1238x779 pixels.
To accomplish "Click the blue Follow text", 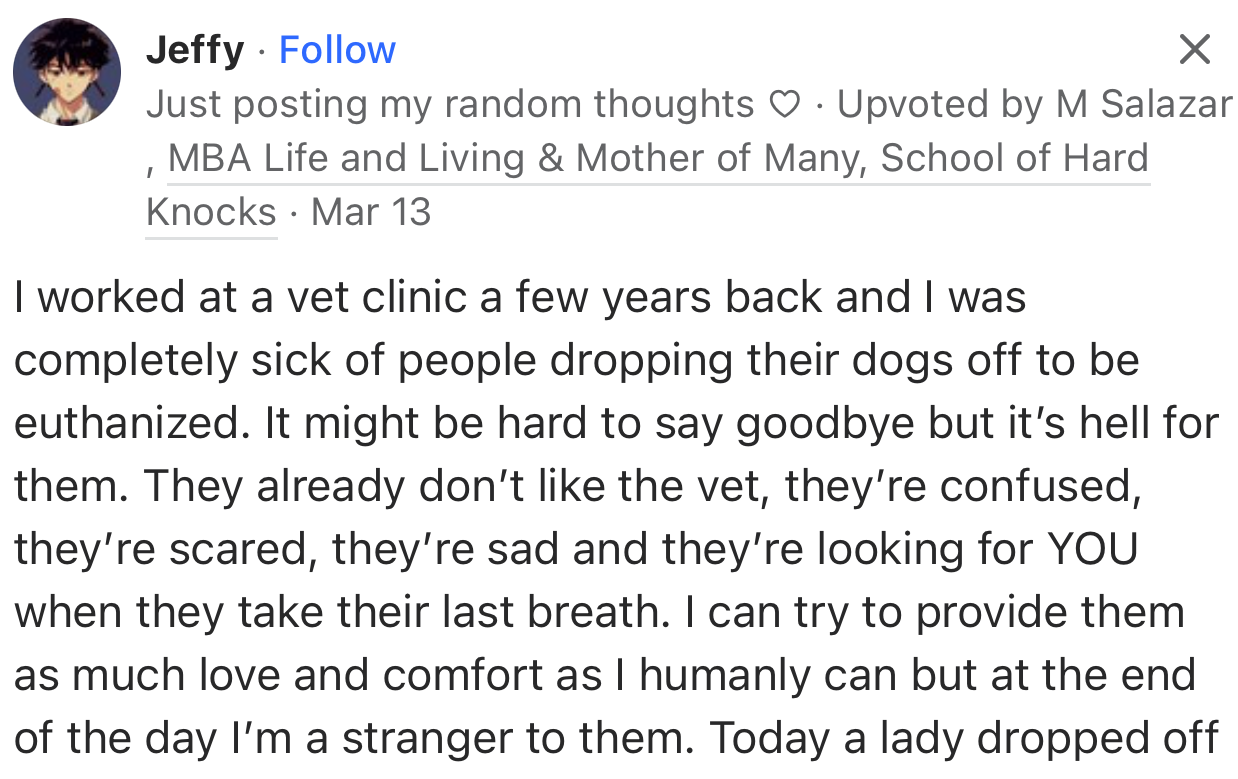I will pyautogui.click(x=336, y=48).
